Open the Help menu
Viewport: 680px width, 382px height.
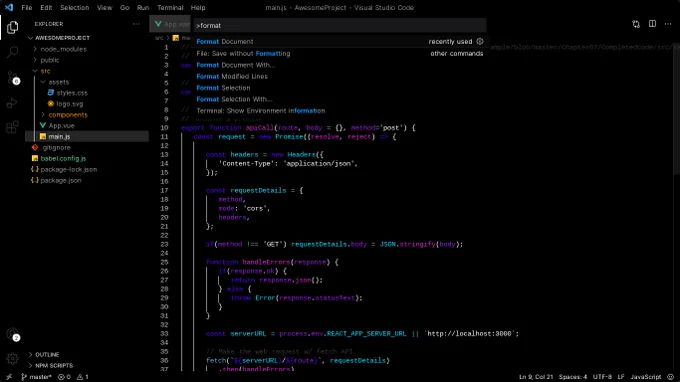pyautogui.click(x=198, y=7)
